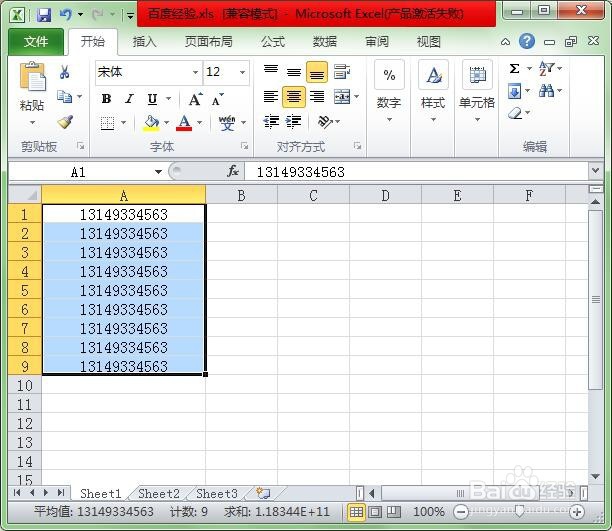Select row 10 header
The image size is (612, 531).
click(x=25, y=385)
